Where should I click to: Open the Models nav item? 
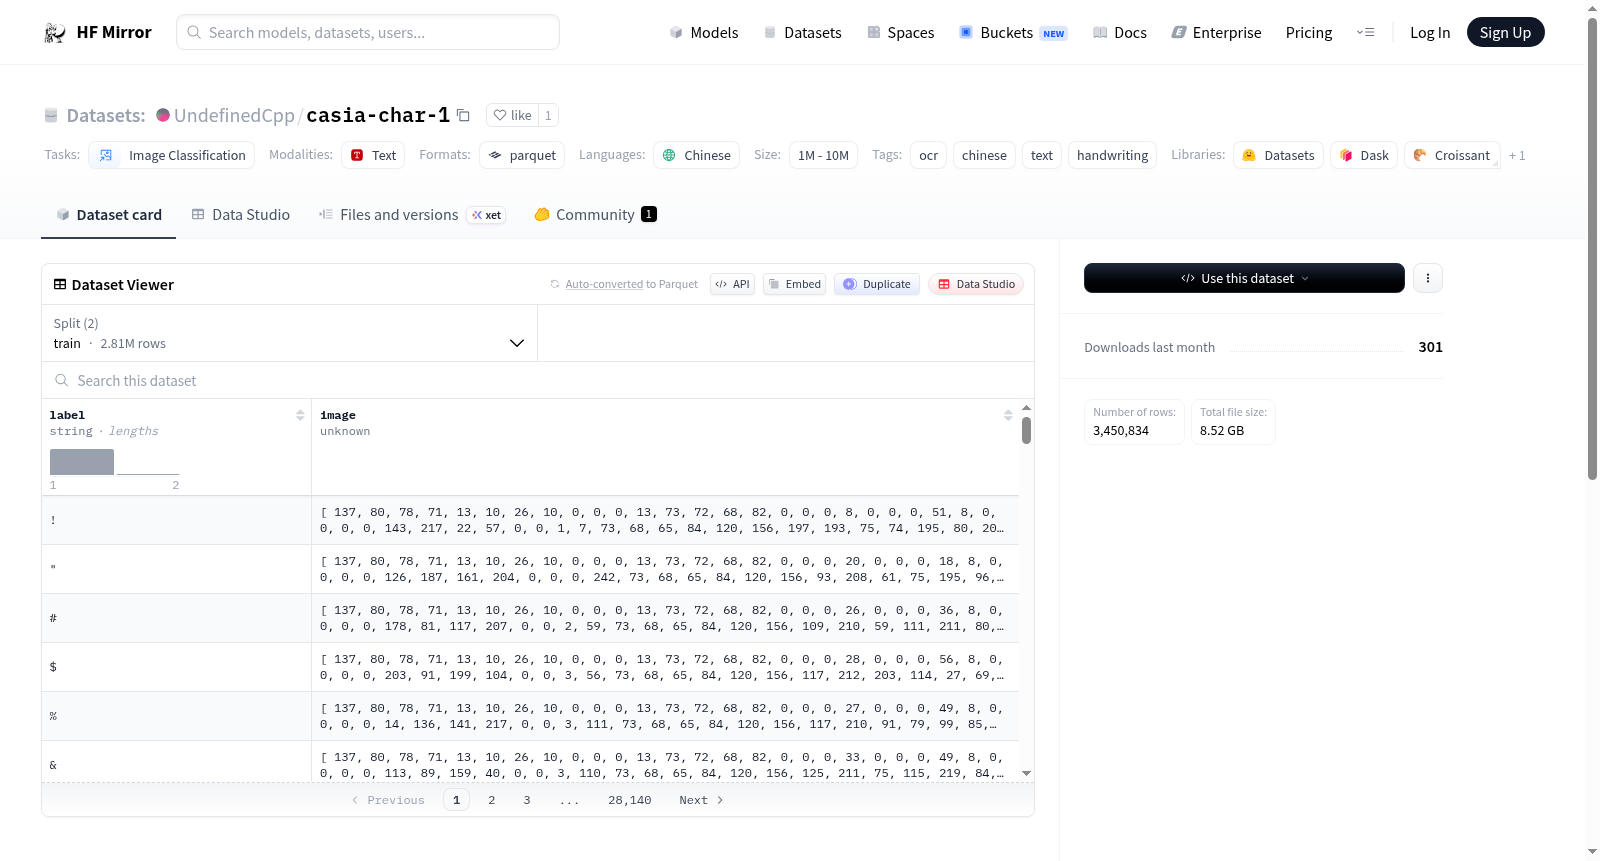pyautogui.click(x=704, y=33)
